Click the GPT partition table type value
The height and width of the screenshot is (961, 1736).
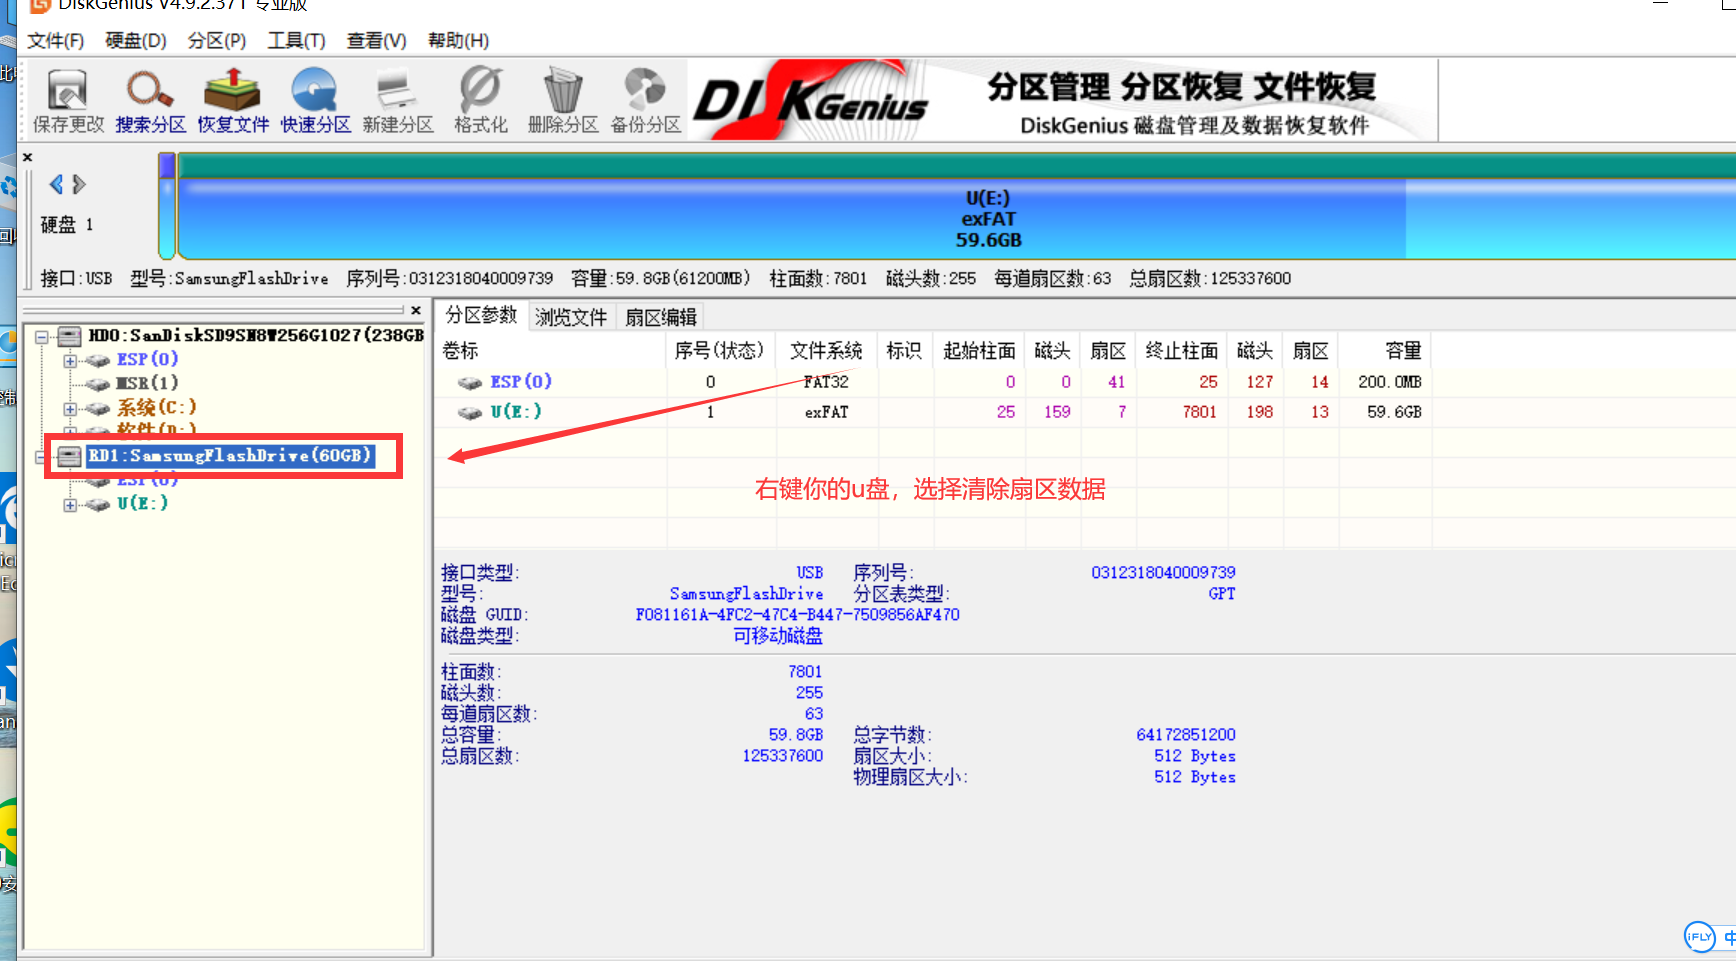click(x=1222, y=594)
